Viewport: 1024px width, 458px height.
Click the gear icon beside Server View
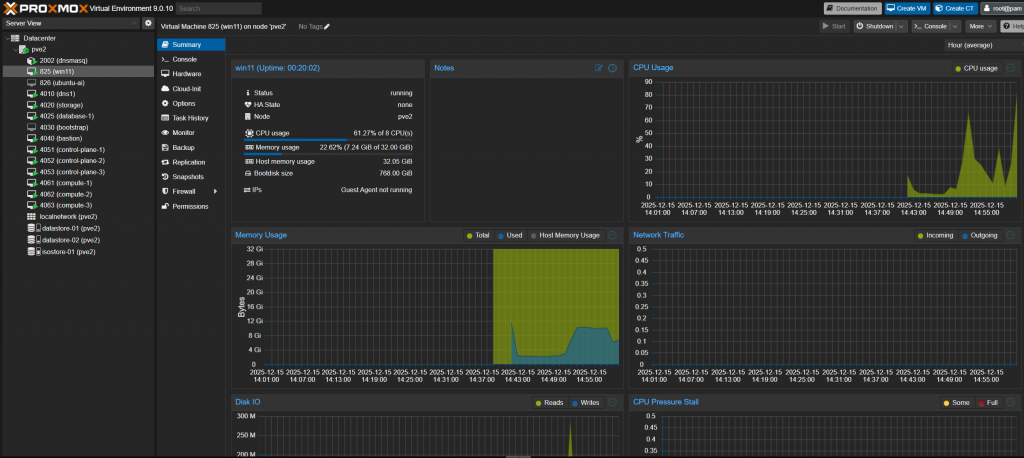(x=148, y=22)
